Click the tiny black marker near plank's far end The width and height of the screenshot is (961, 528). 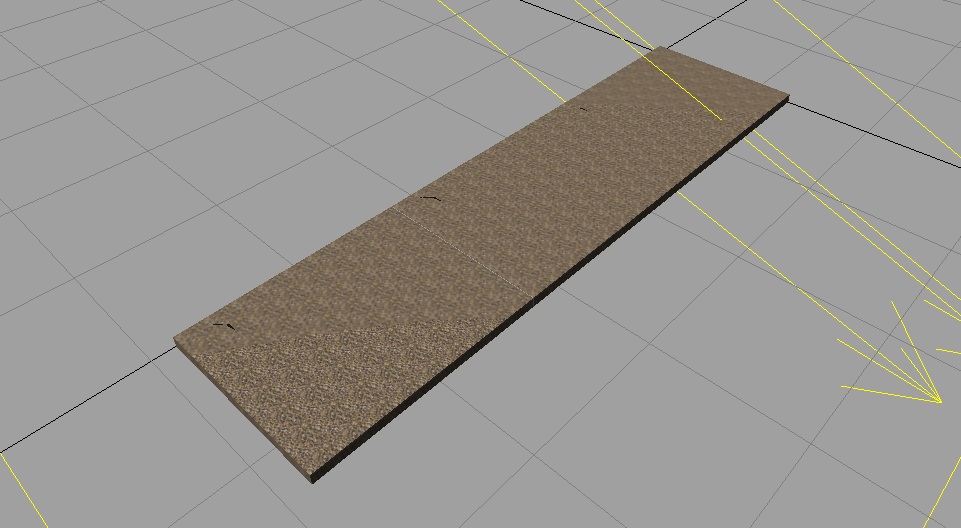tap(583, 109)
